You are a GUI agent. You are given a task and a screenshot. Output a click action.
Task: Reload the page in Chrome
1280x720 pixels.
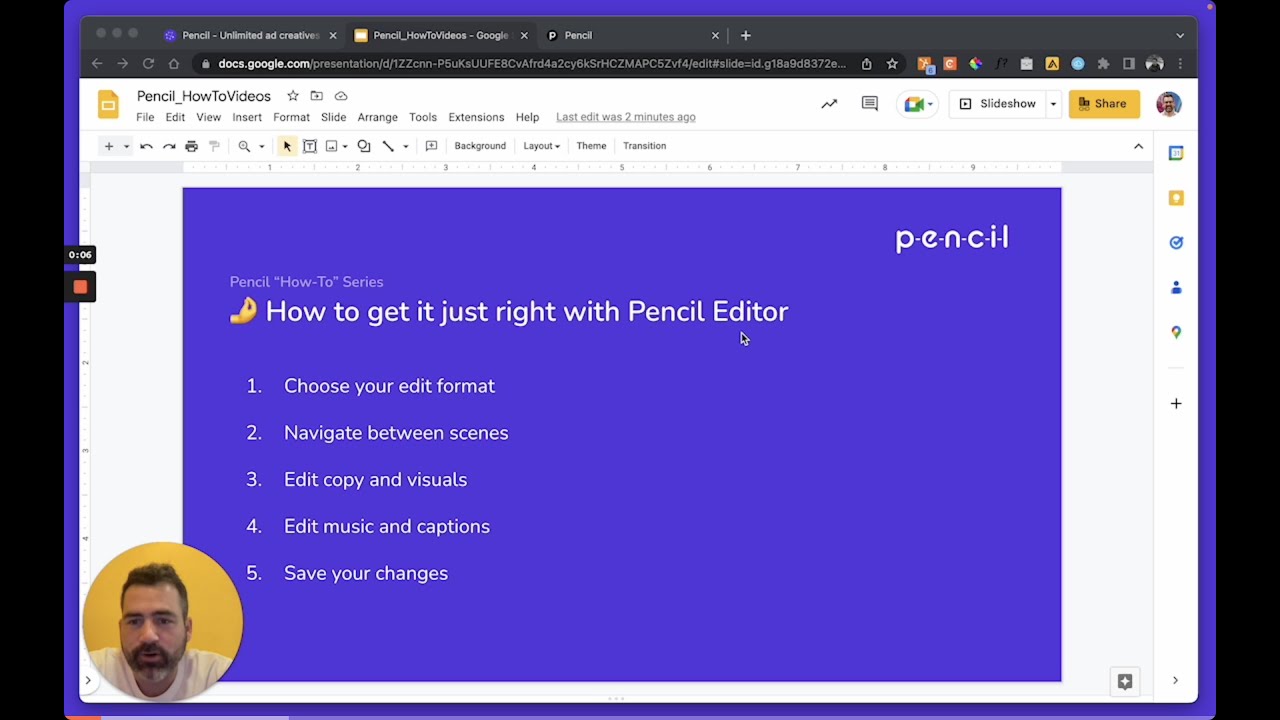pyautogui.click(x=148, y=64)
